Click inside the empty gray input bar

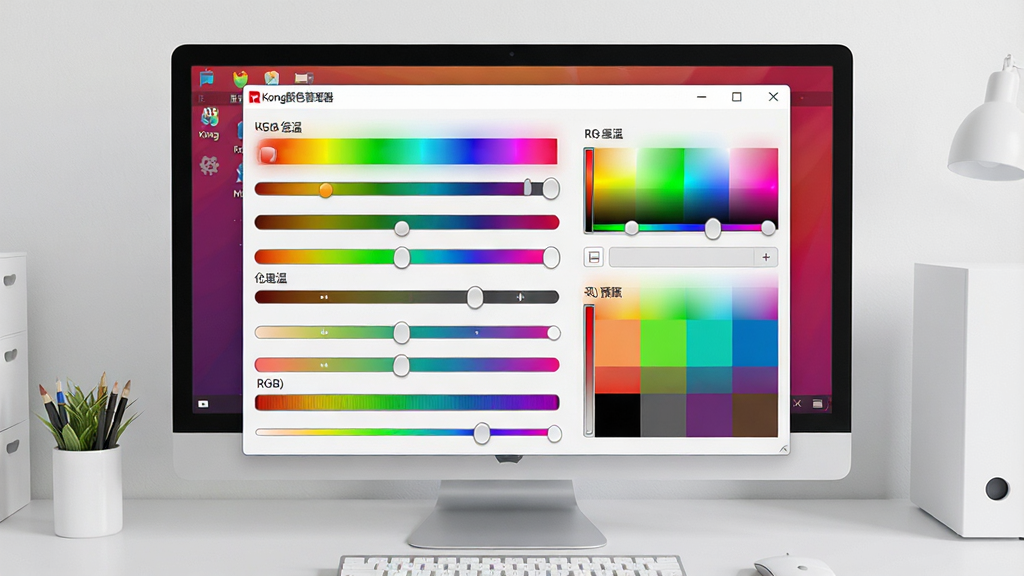click(682, 257)
